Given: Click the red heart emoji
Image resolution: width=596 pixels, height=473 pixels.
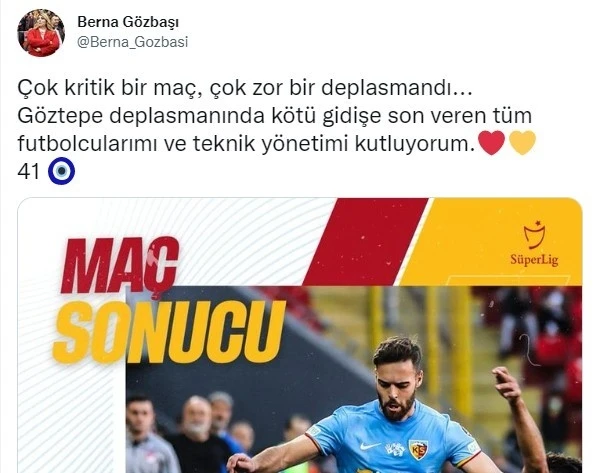Looking at the screenshot, I should coord(491,143).
